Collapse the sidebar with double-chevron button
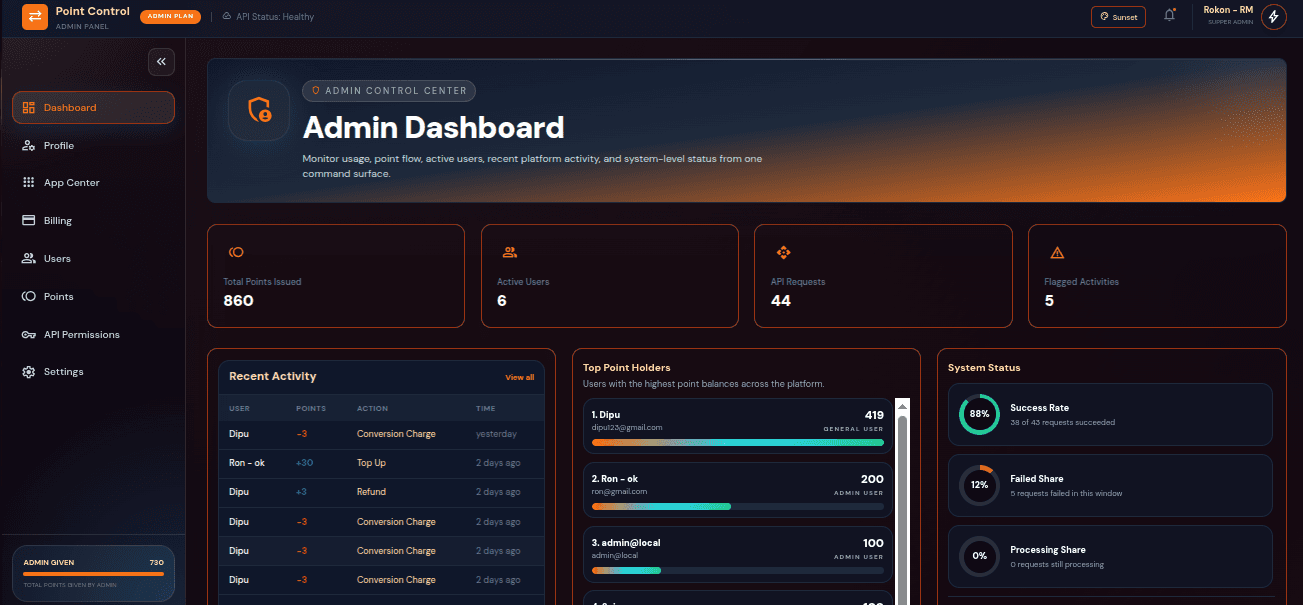 [x=161, y=62]
